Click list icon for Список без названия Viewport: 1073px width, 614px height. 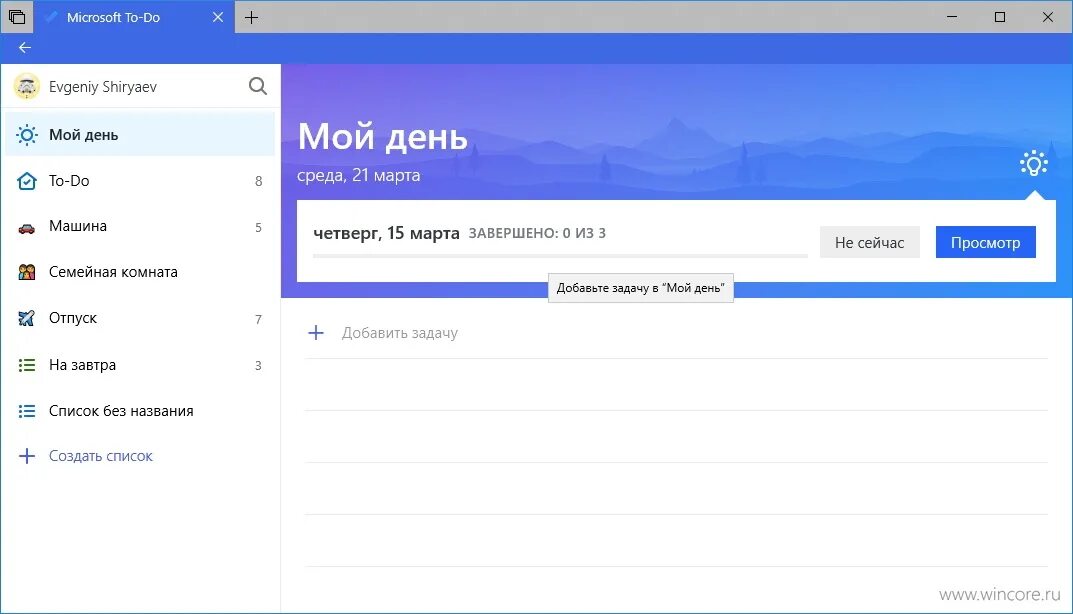pos(27,411)
